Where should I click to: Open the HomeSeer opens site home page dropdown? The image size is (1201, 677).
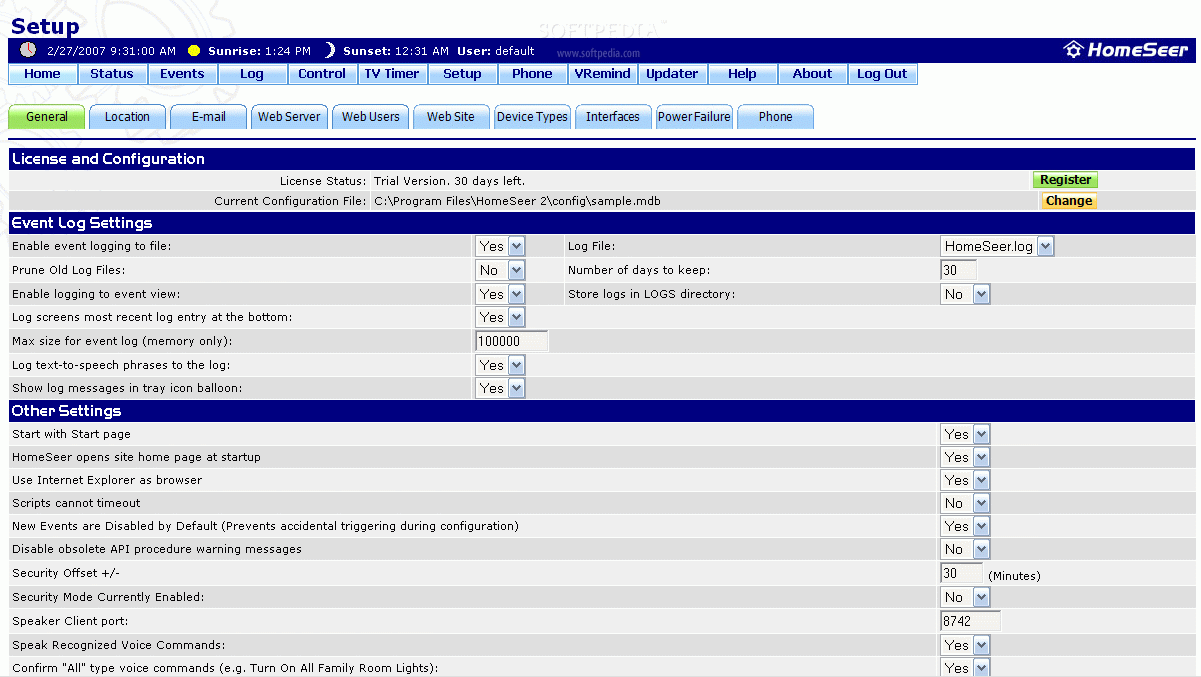[965, 457]
